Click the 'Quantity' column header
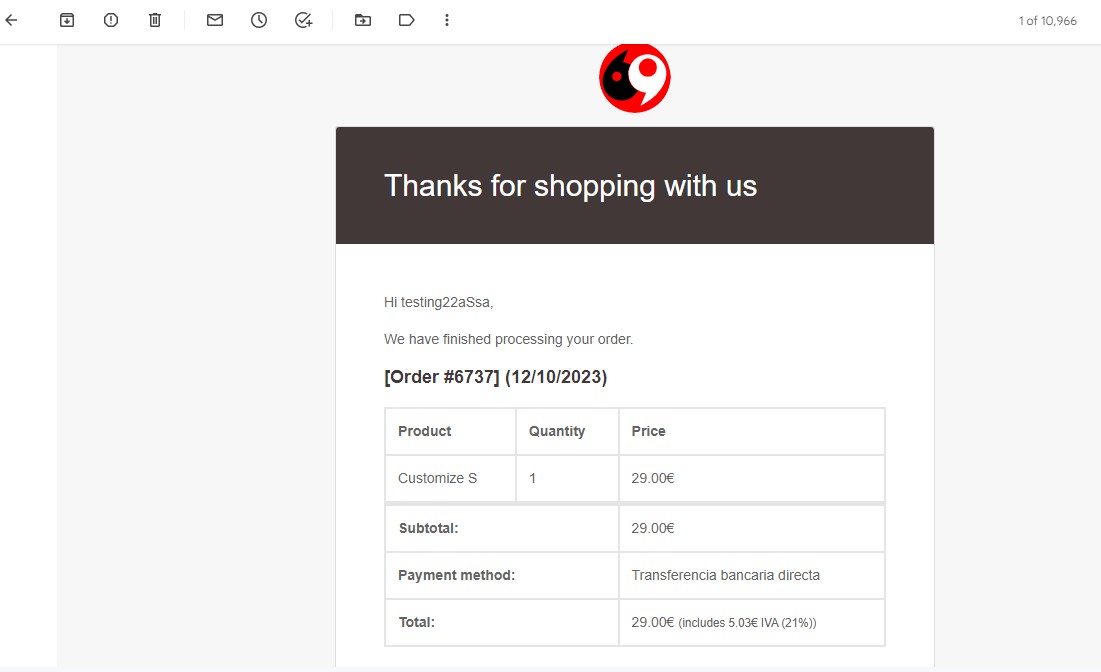 point(557,431)
